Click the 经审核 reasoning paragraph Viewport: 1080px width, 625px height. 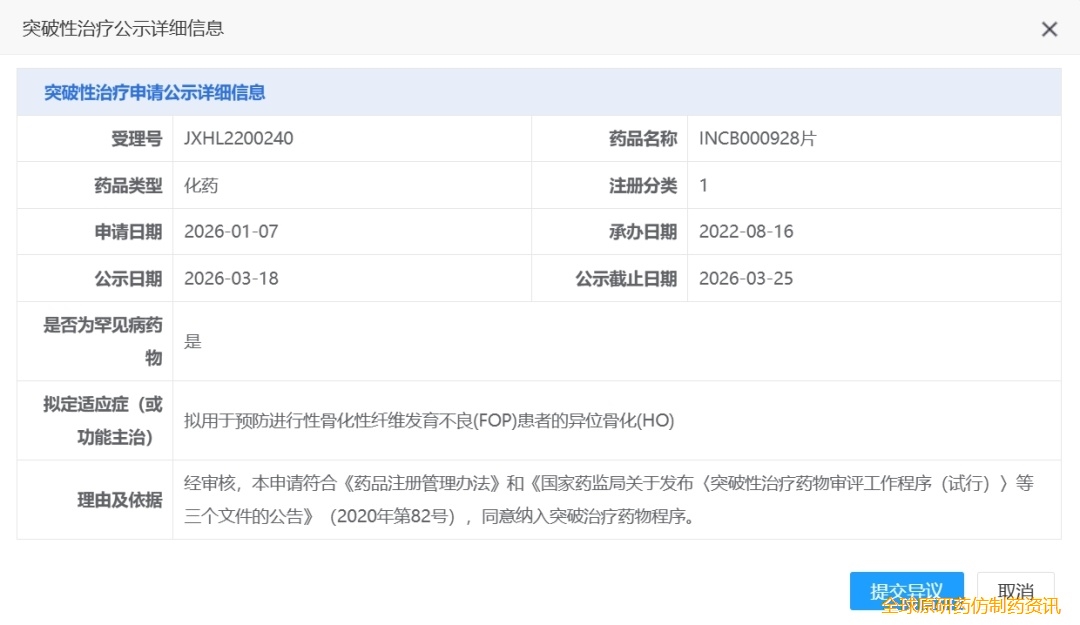click(608, 500)
